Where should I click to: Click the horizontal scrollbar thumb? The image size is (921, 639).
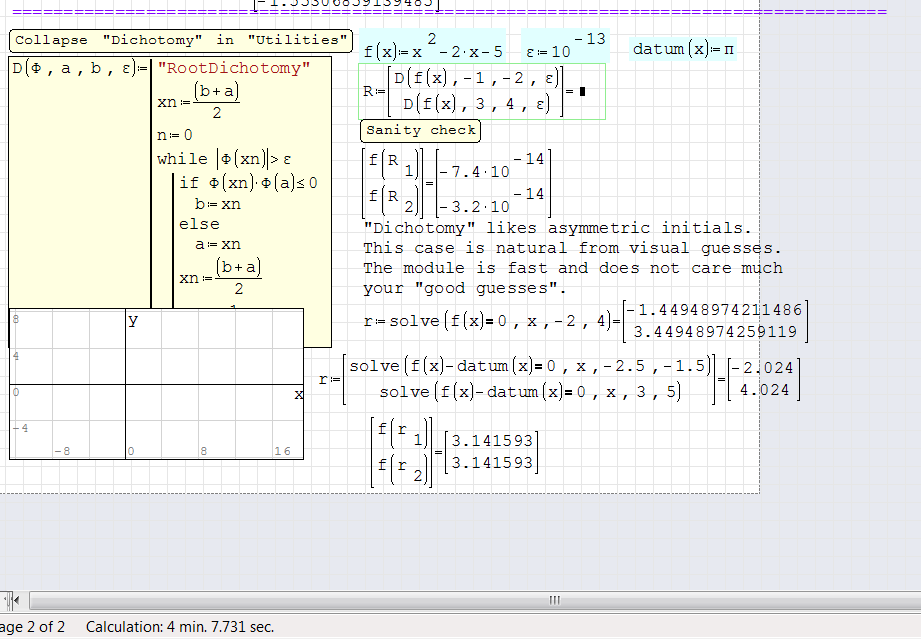(x=553, y=600)
